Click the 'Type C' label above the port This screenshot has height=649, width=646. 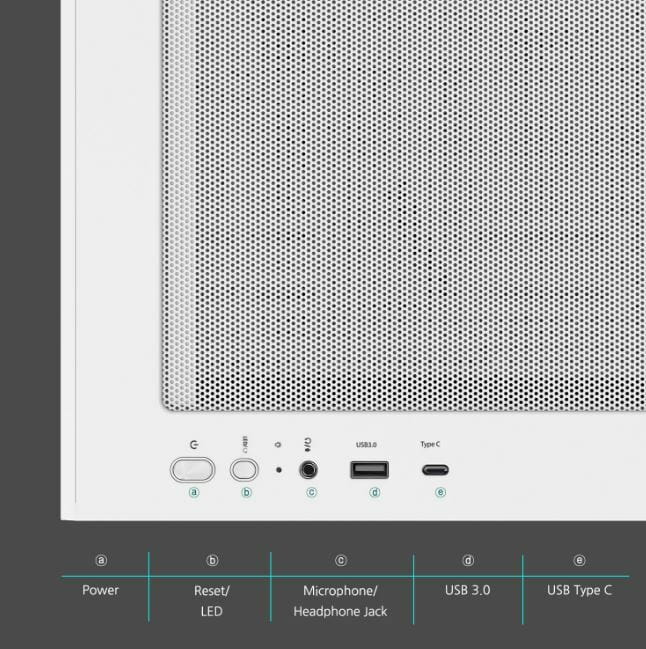point(431,444)
